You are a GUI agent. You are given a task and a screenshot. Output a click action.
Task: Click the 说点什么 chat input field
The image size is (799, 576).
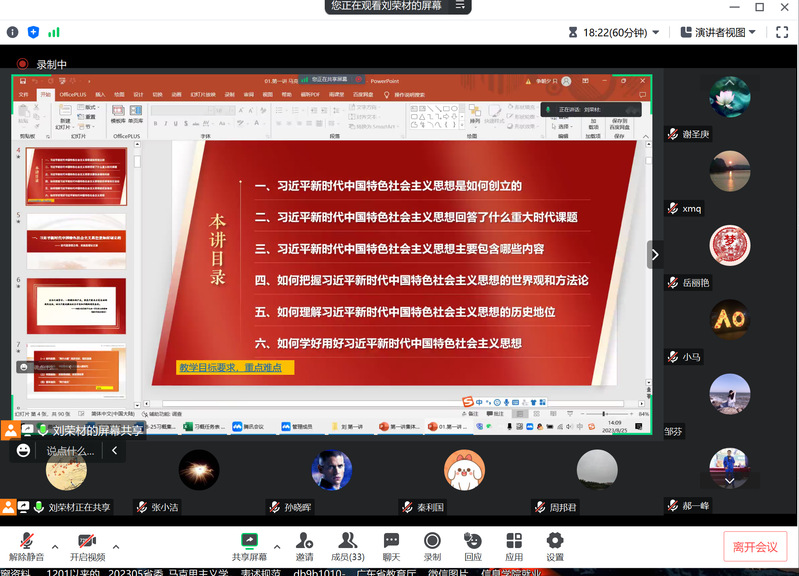click(x=70, y=451)
